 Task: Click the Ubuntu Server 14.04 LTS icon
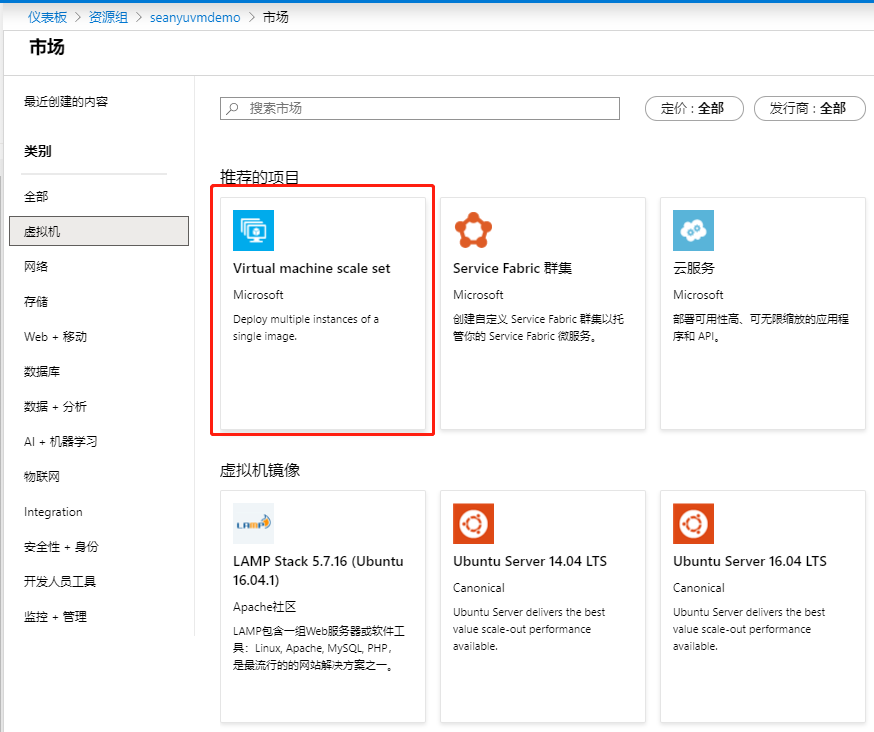473,523
